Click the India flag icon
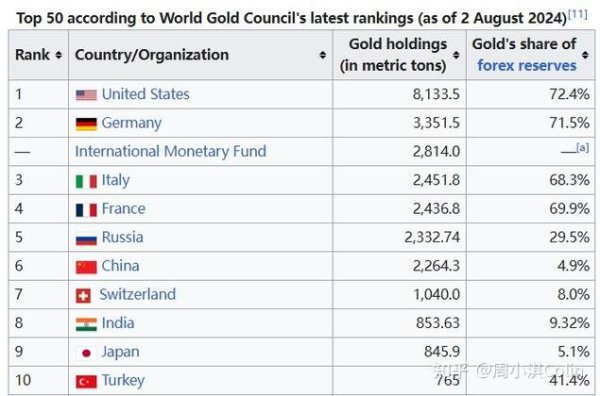The width and height of the screenshot is (600, 396). (86, 324)
